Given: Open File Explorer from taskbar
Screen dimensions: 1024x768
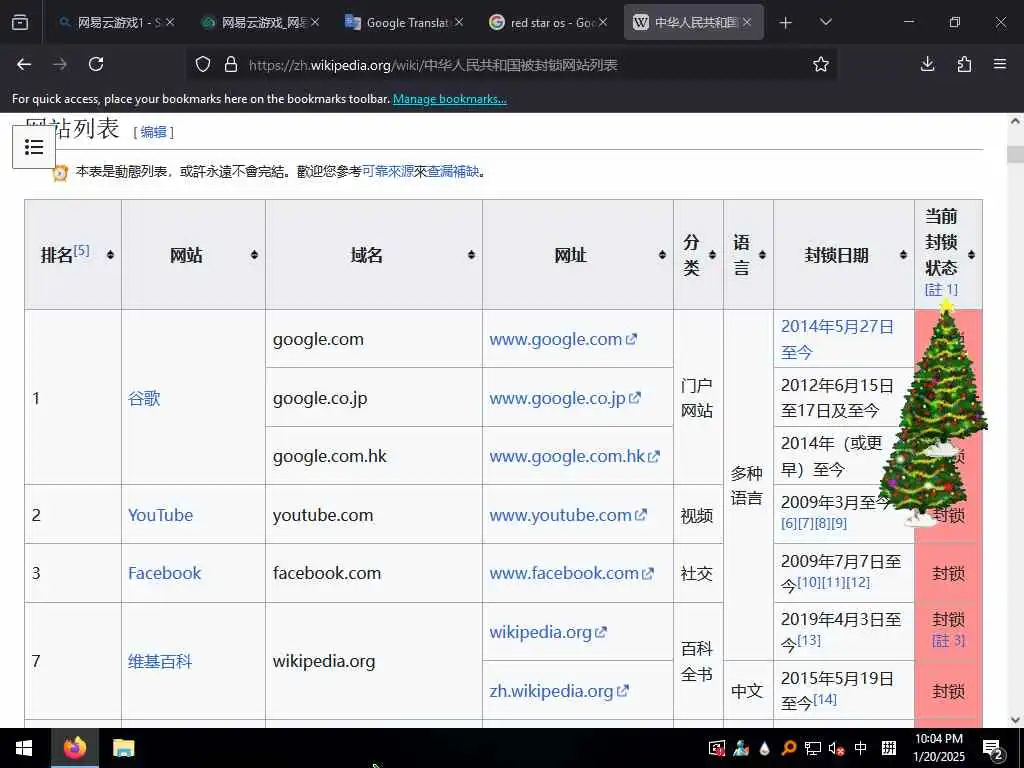Looking at the screenshot, I should 123,748.
